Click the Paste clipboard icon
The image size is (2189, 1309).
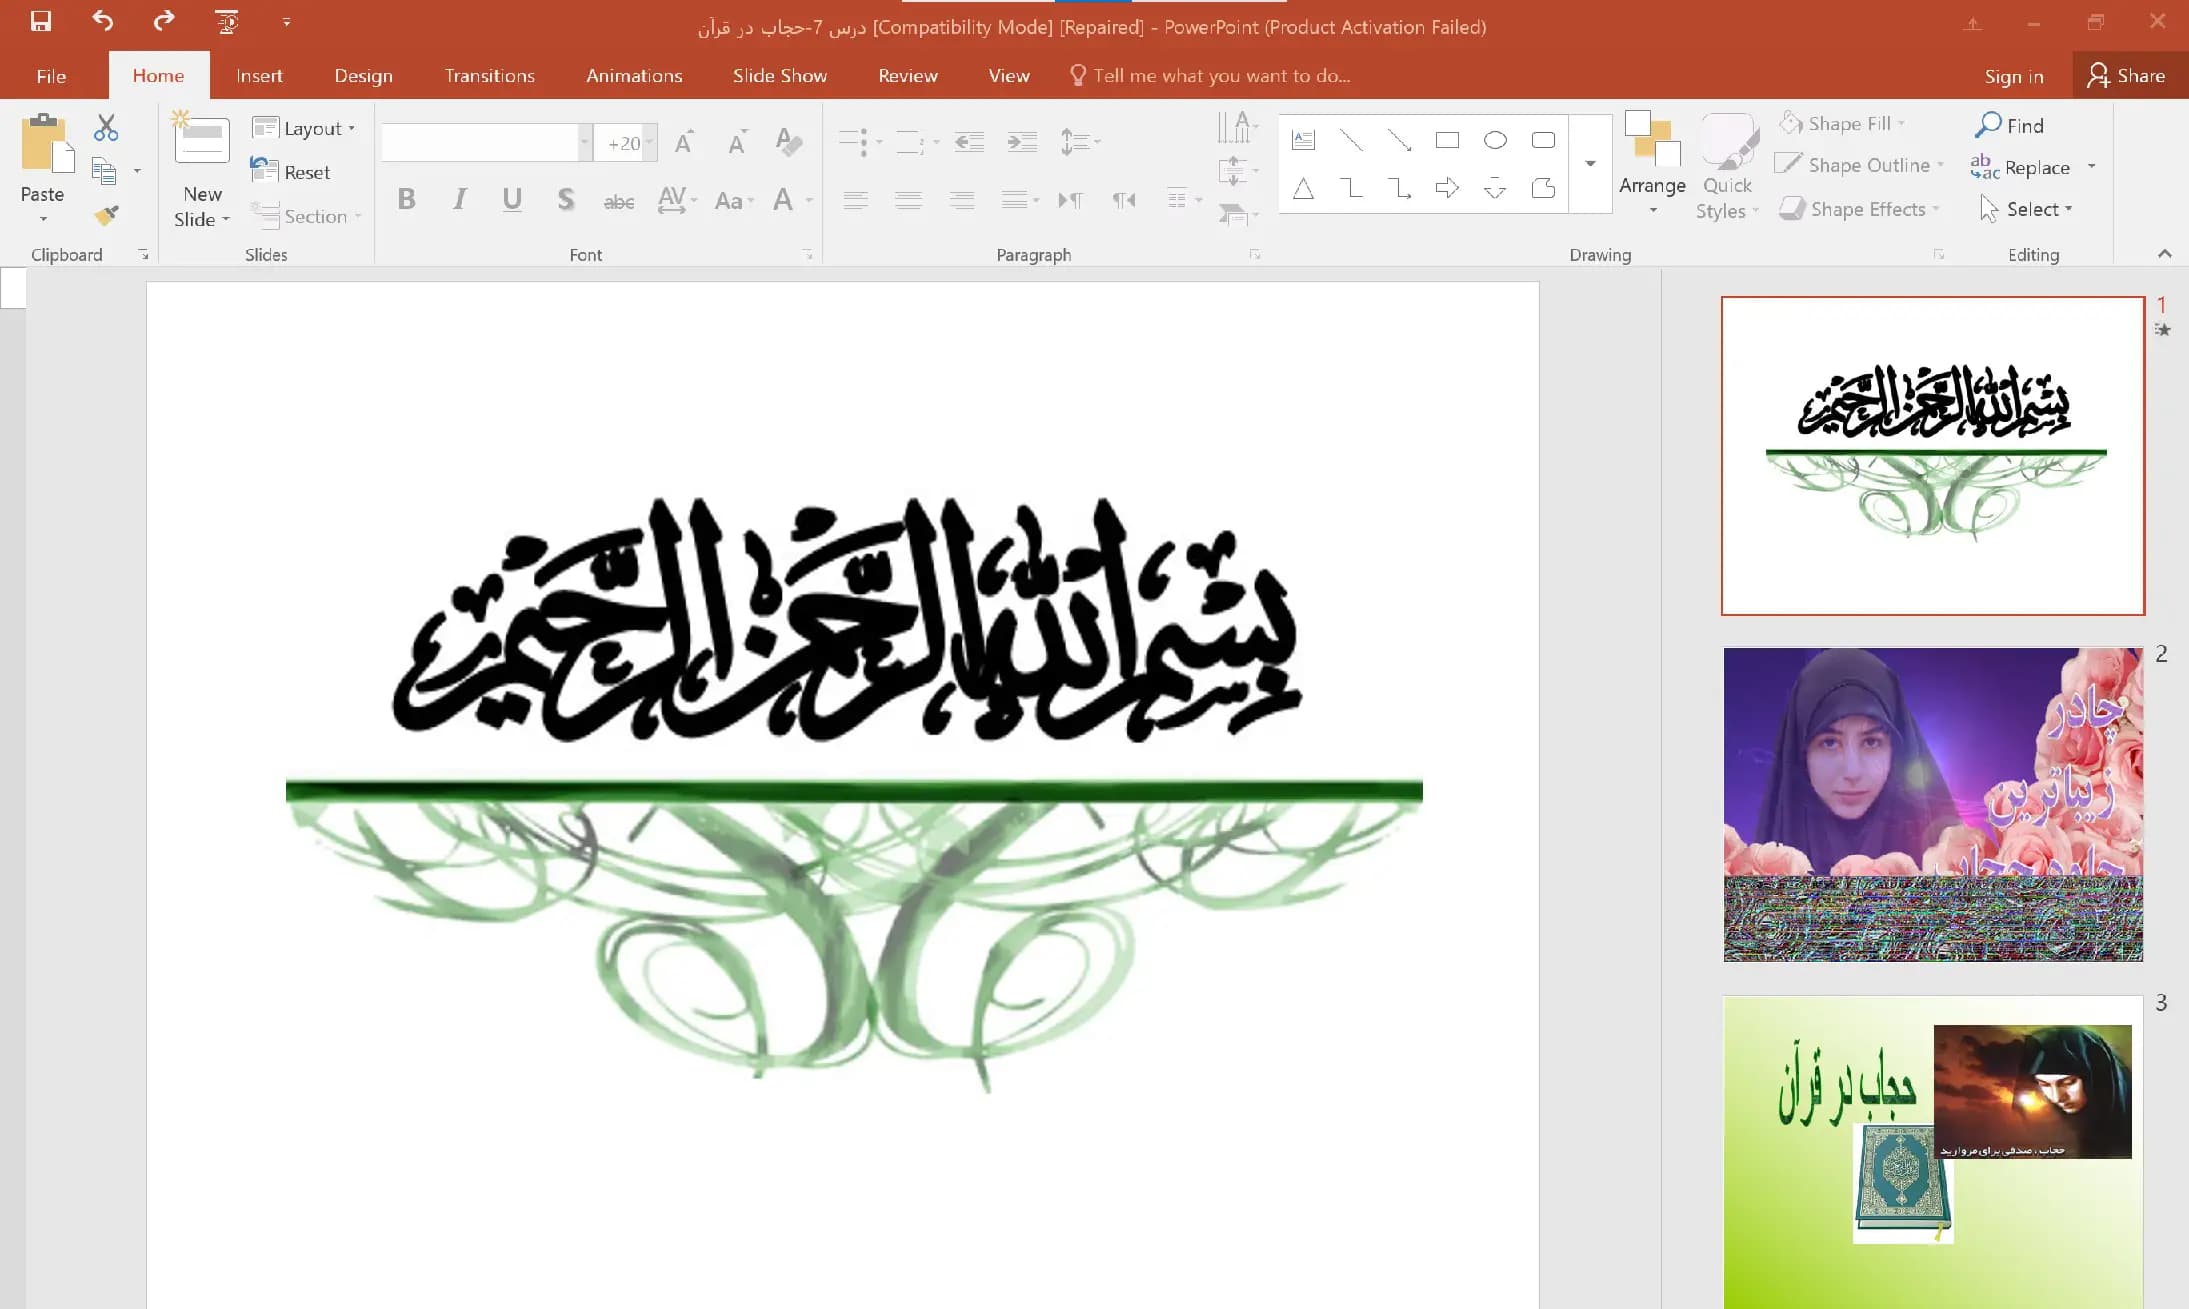(x=46, y=142)
